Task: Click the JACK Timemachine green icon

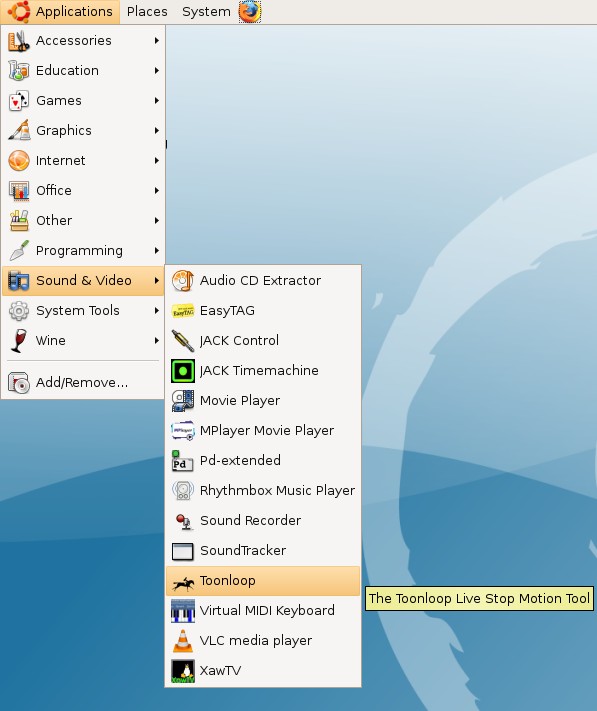Action: click(x=183, y=371)
